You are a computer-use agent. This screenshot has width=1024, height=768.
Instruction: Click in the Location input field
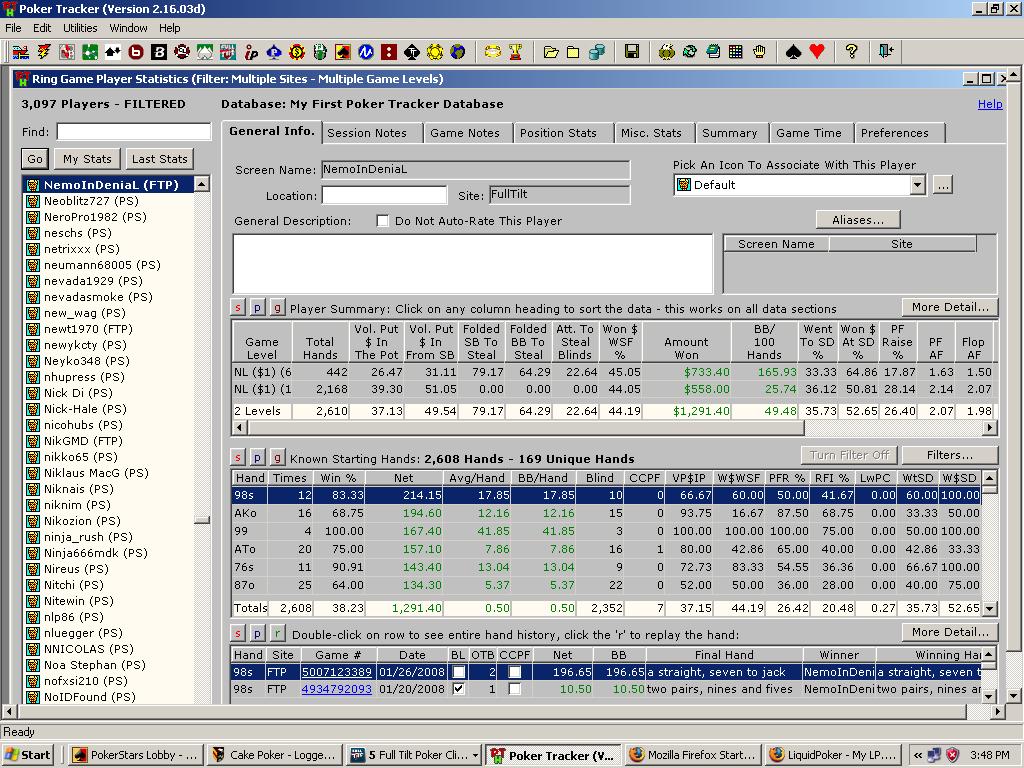[x=384, y=195]
